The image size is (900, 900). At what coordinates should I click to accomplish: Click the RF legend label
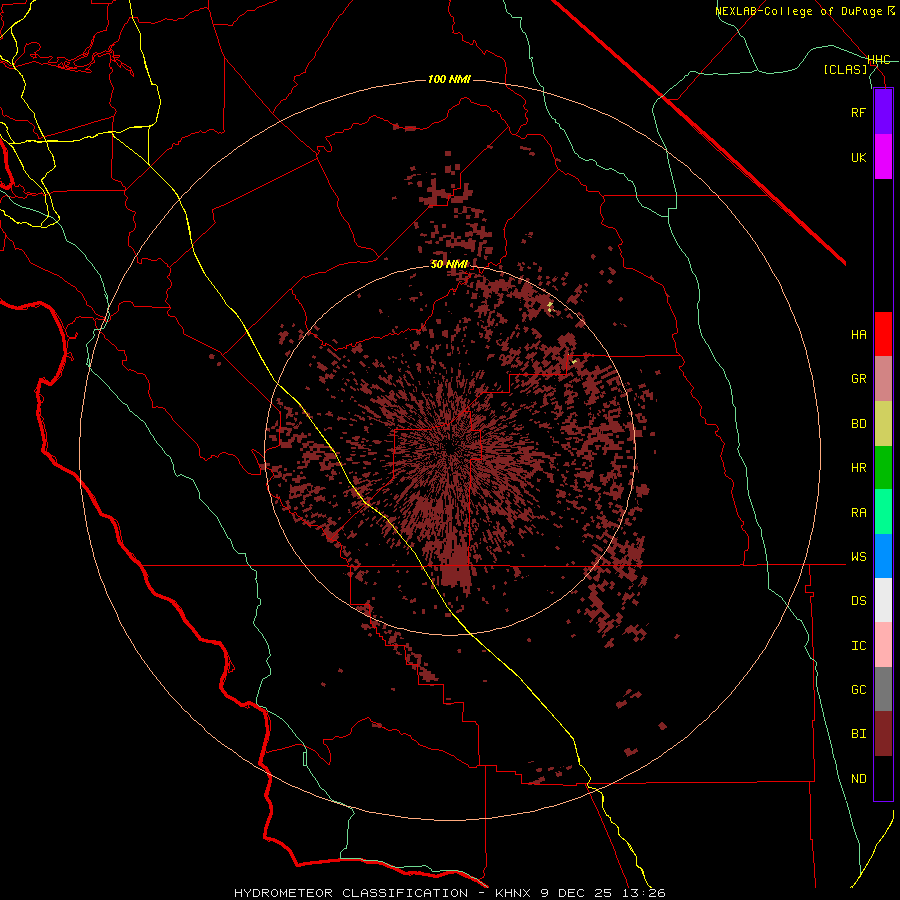[858, 112]
